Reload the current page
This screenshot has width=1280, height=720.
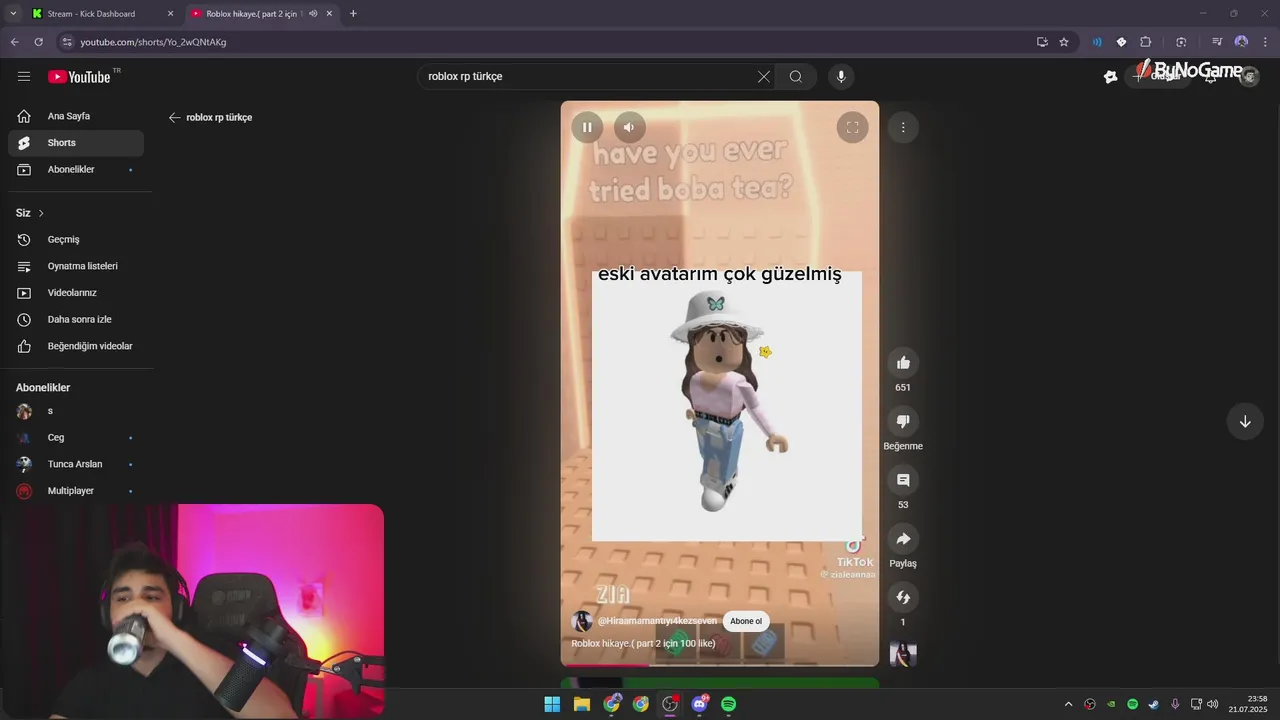coord(38,42)
